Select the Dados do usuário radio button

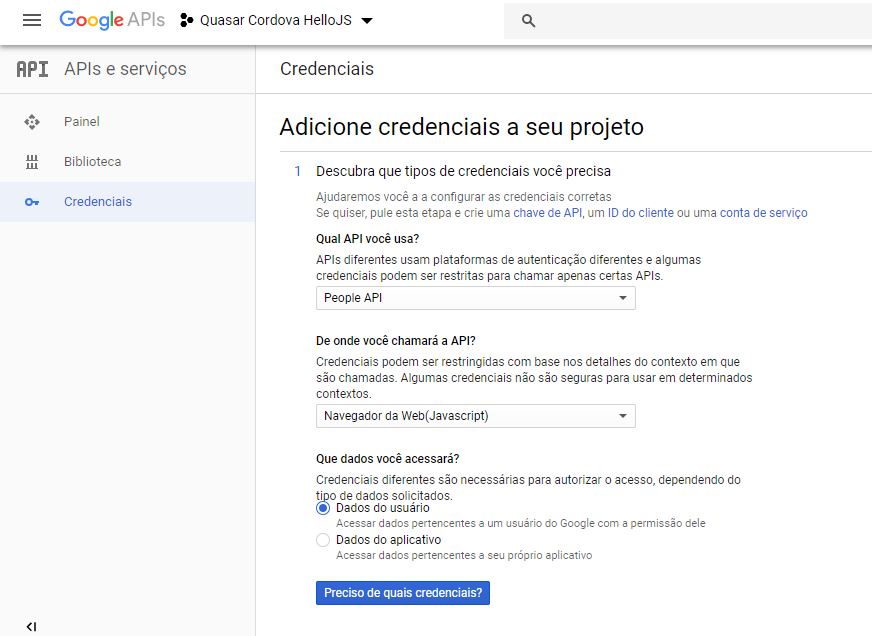click(x=323, y=508)
